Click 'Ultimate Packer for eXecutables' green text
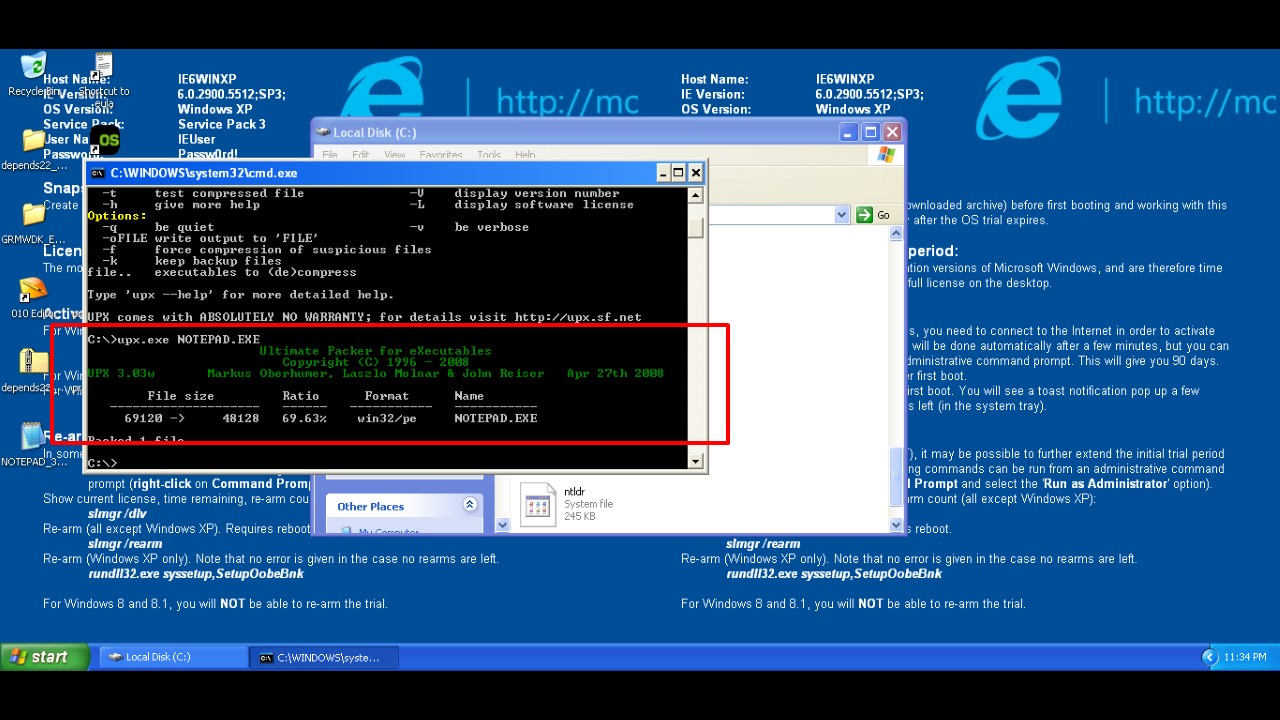The image size is (1280, 720). [376, 351]
